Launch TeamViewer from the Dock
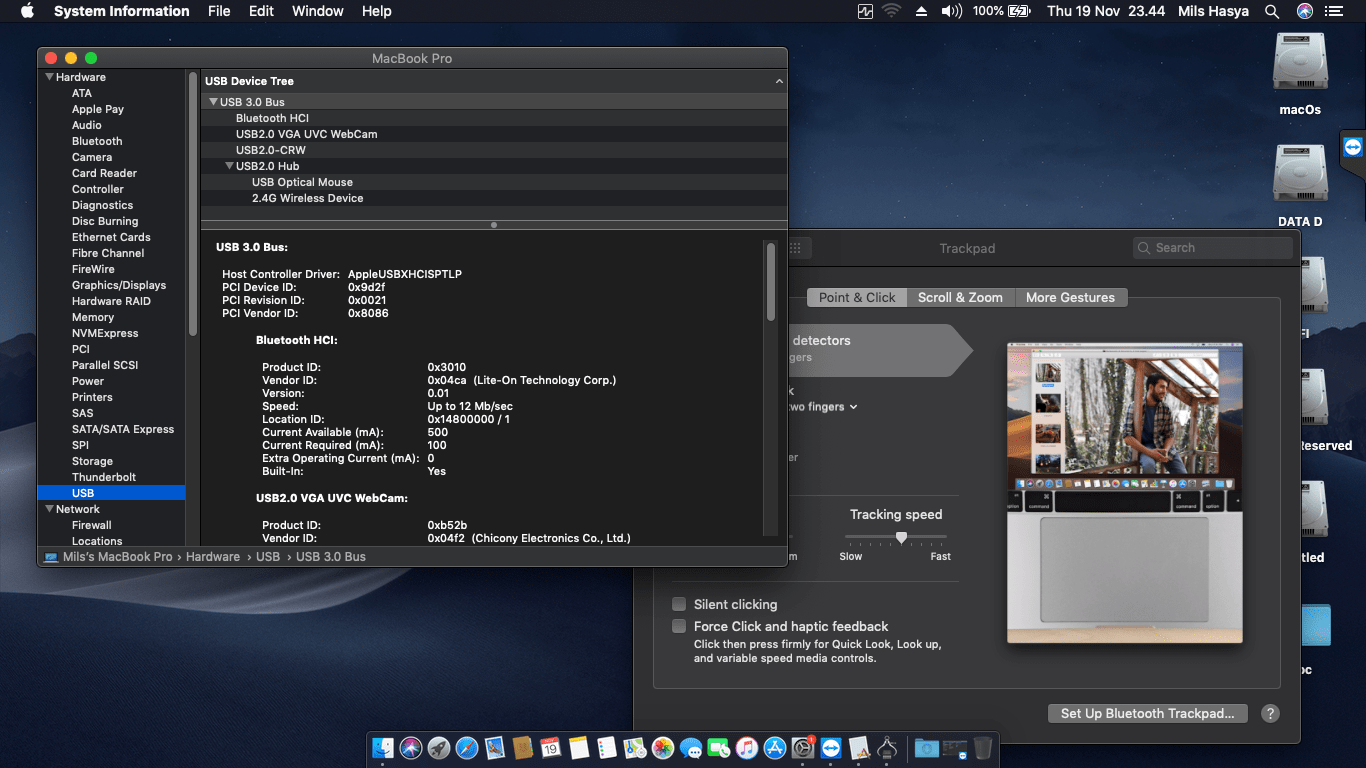Image resolution: width=1366 pixels, height=768 pixels. pos(831,748)
